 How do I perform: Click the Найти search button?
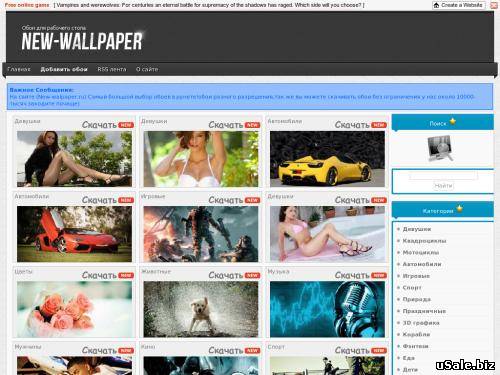[444, 186]
